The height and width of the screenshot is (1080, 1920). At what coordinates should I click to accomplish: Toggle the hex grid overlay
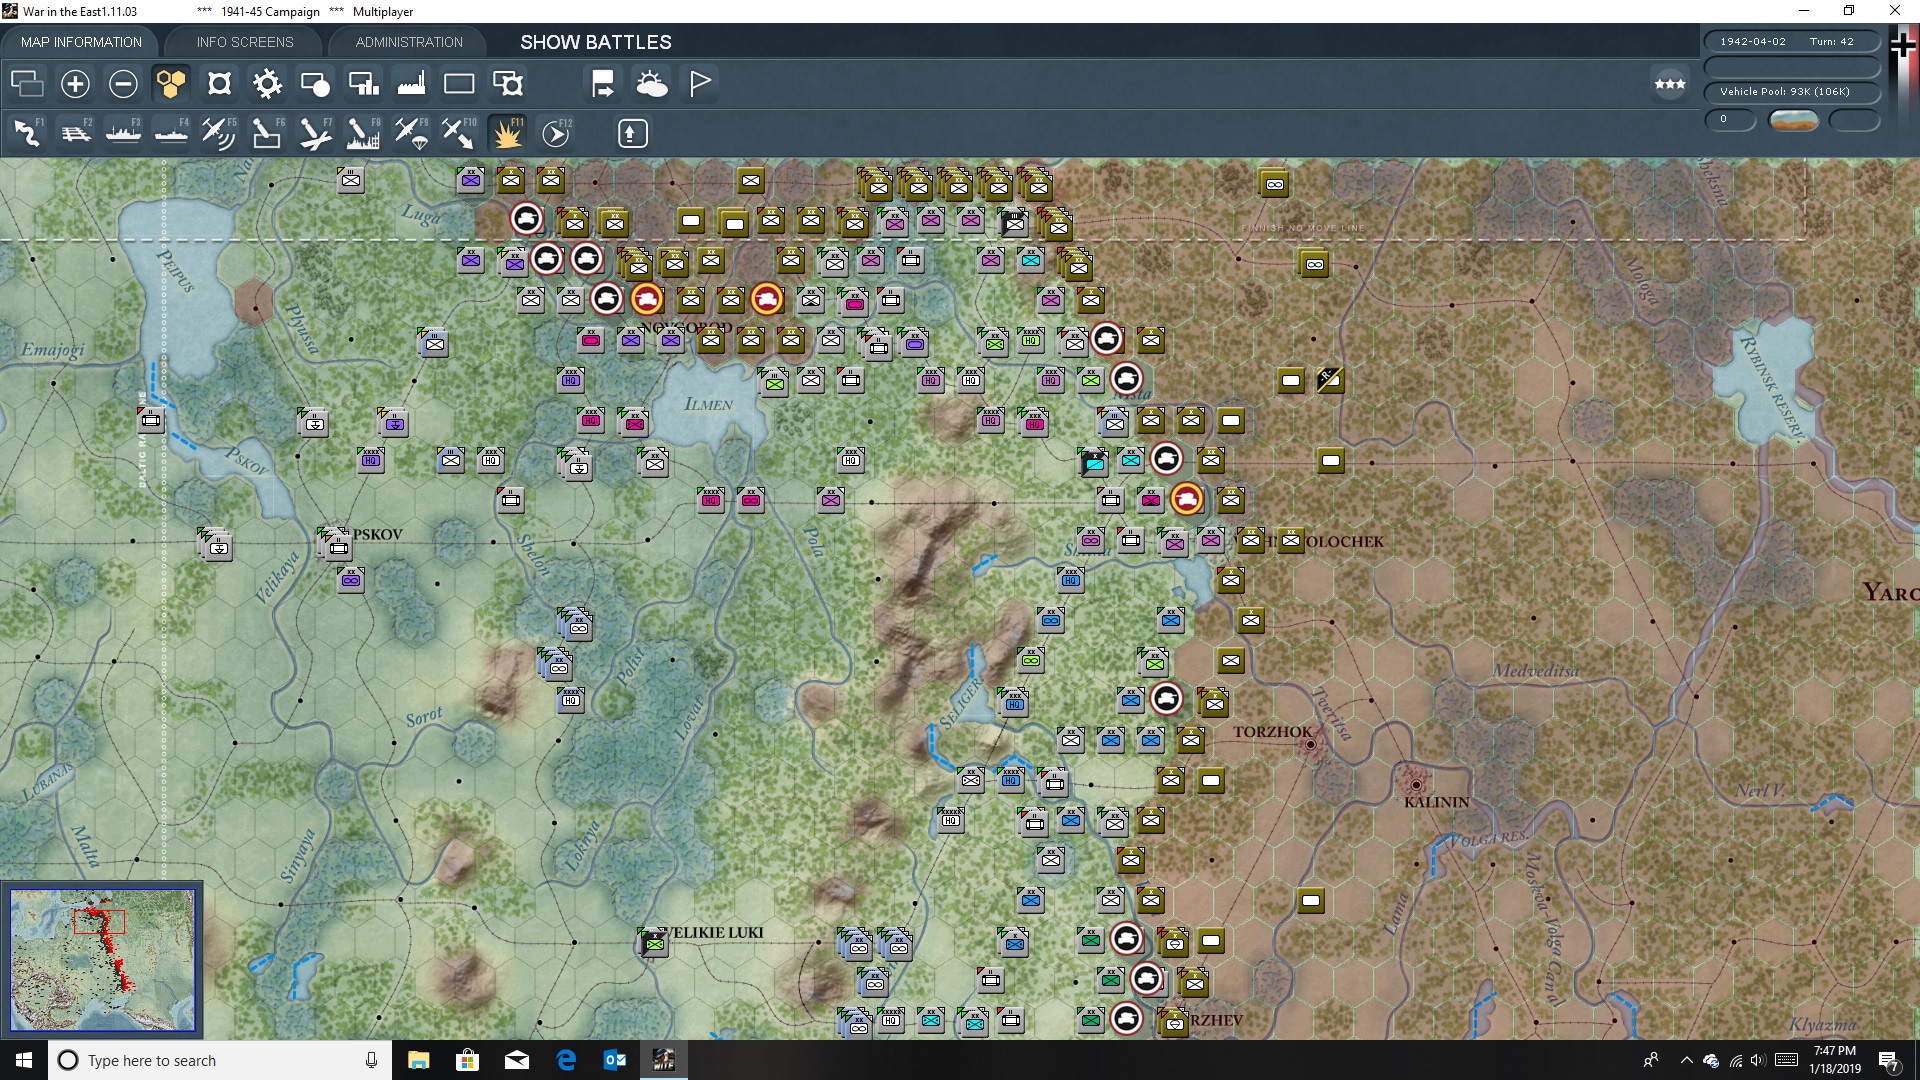tap(171, 84)
